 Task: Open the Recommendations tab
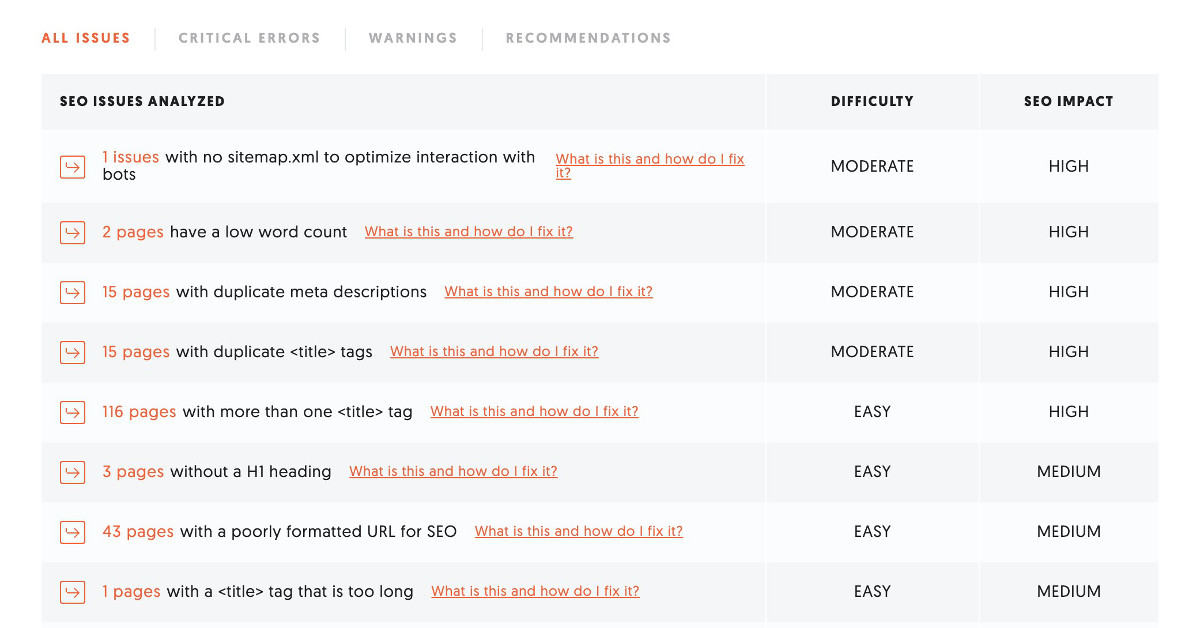pos(588,38)
